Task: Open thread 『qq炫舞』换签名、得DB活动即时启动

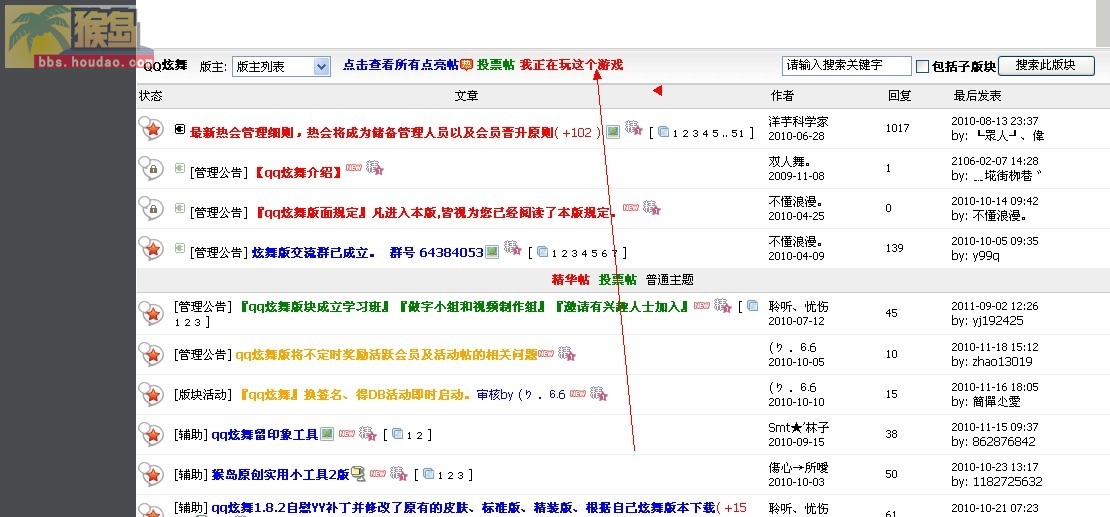Action: [355, 394]
